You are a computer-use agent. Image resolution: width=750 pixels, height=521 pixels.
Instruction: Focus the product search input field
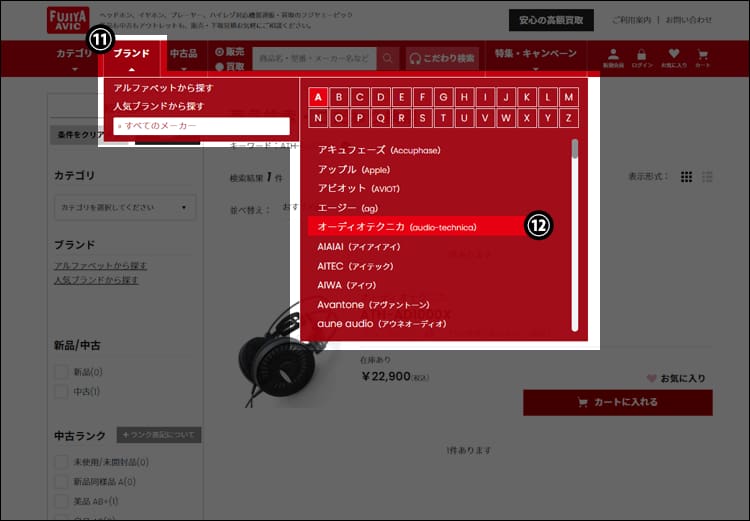click(x=315, y=58)
